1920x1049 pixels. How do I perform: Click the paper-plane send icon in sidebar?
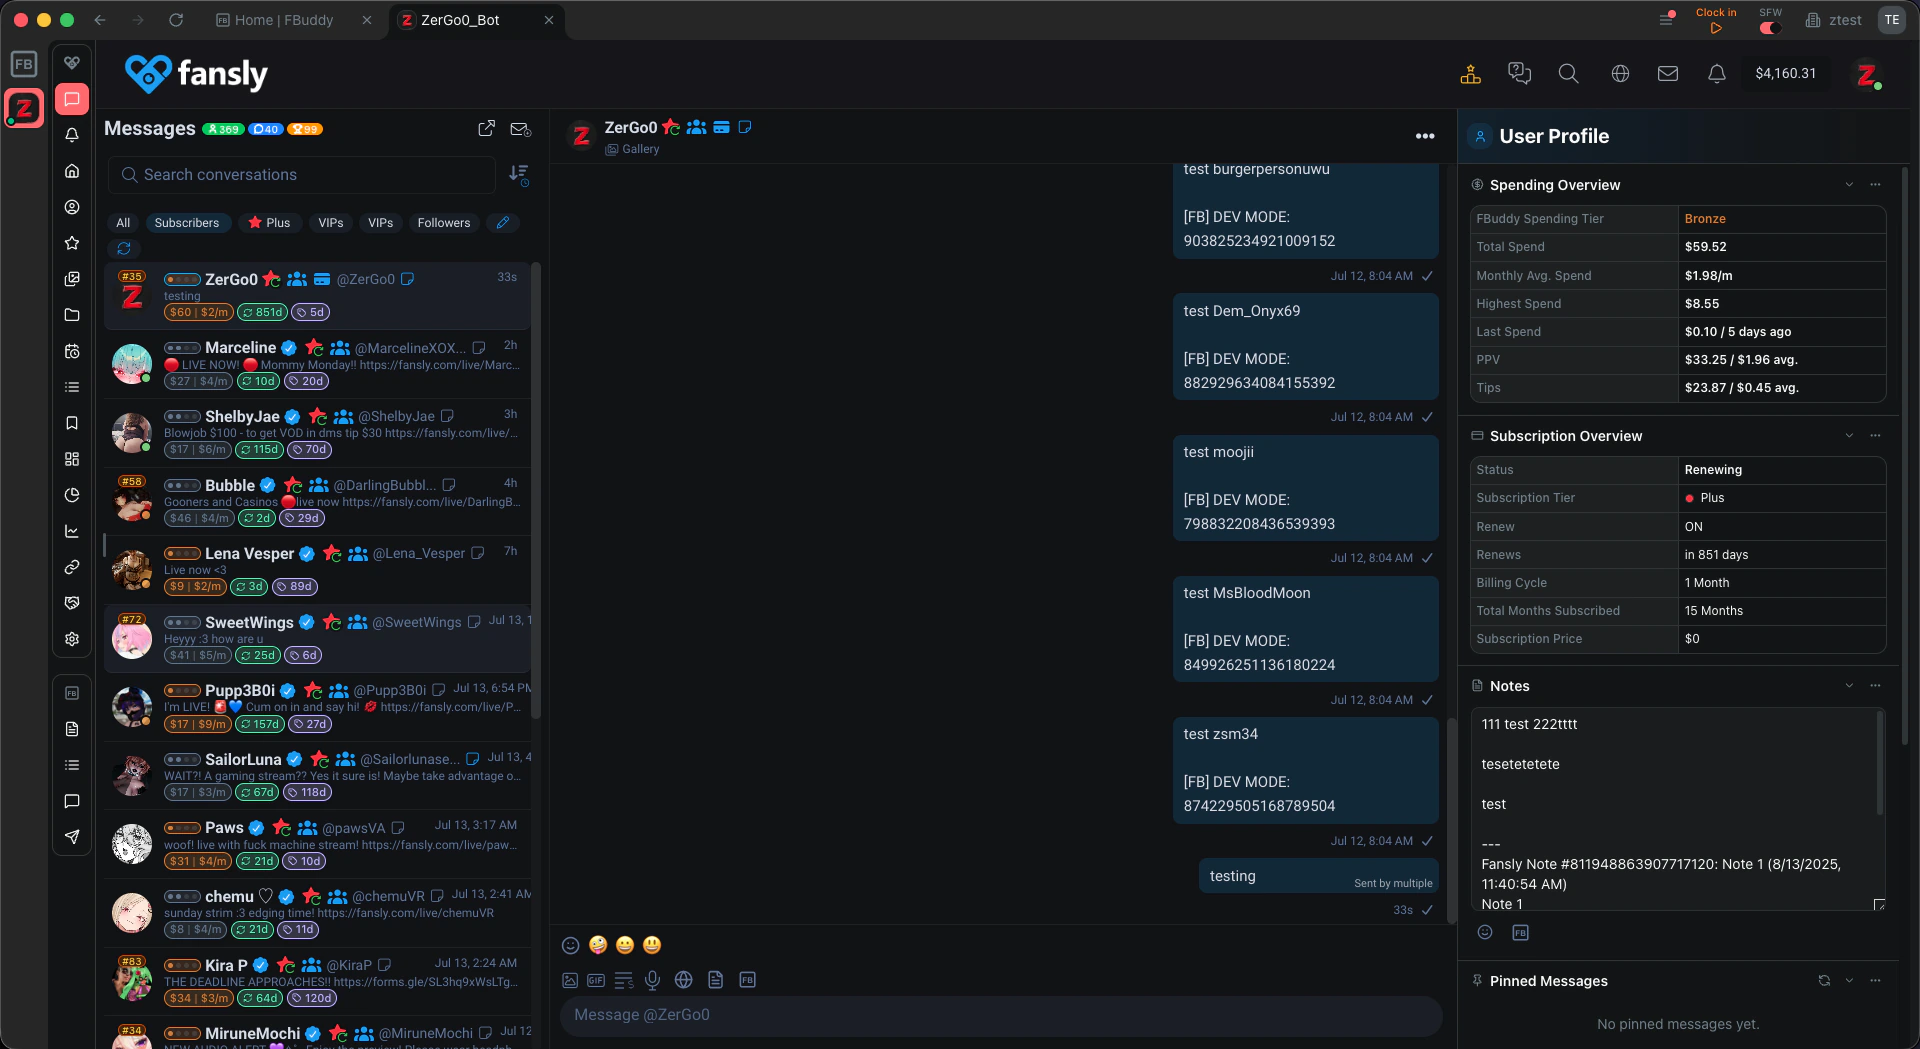point(72,837)
